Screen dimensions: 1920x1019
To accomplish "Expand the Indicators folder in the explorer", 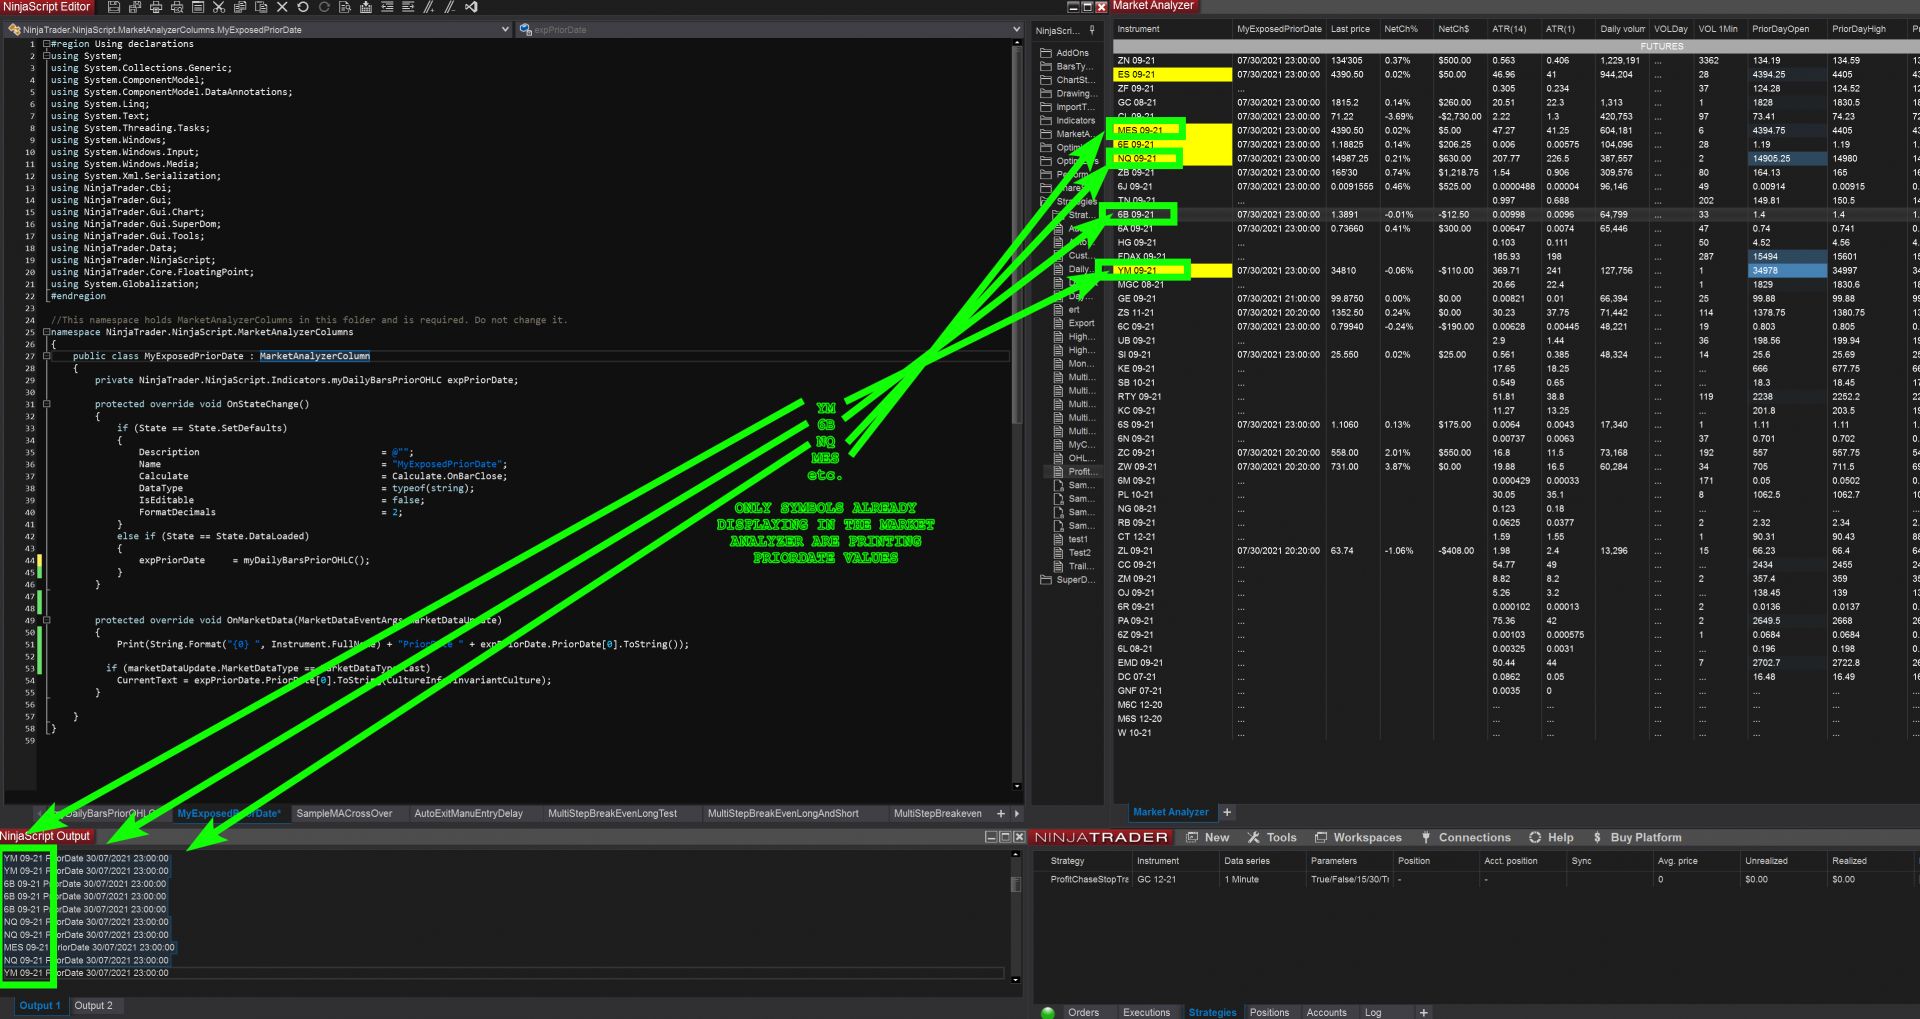I will tap(1068, 120).
